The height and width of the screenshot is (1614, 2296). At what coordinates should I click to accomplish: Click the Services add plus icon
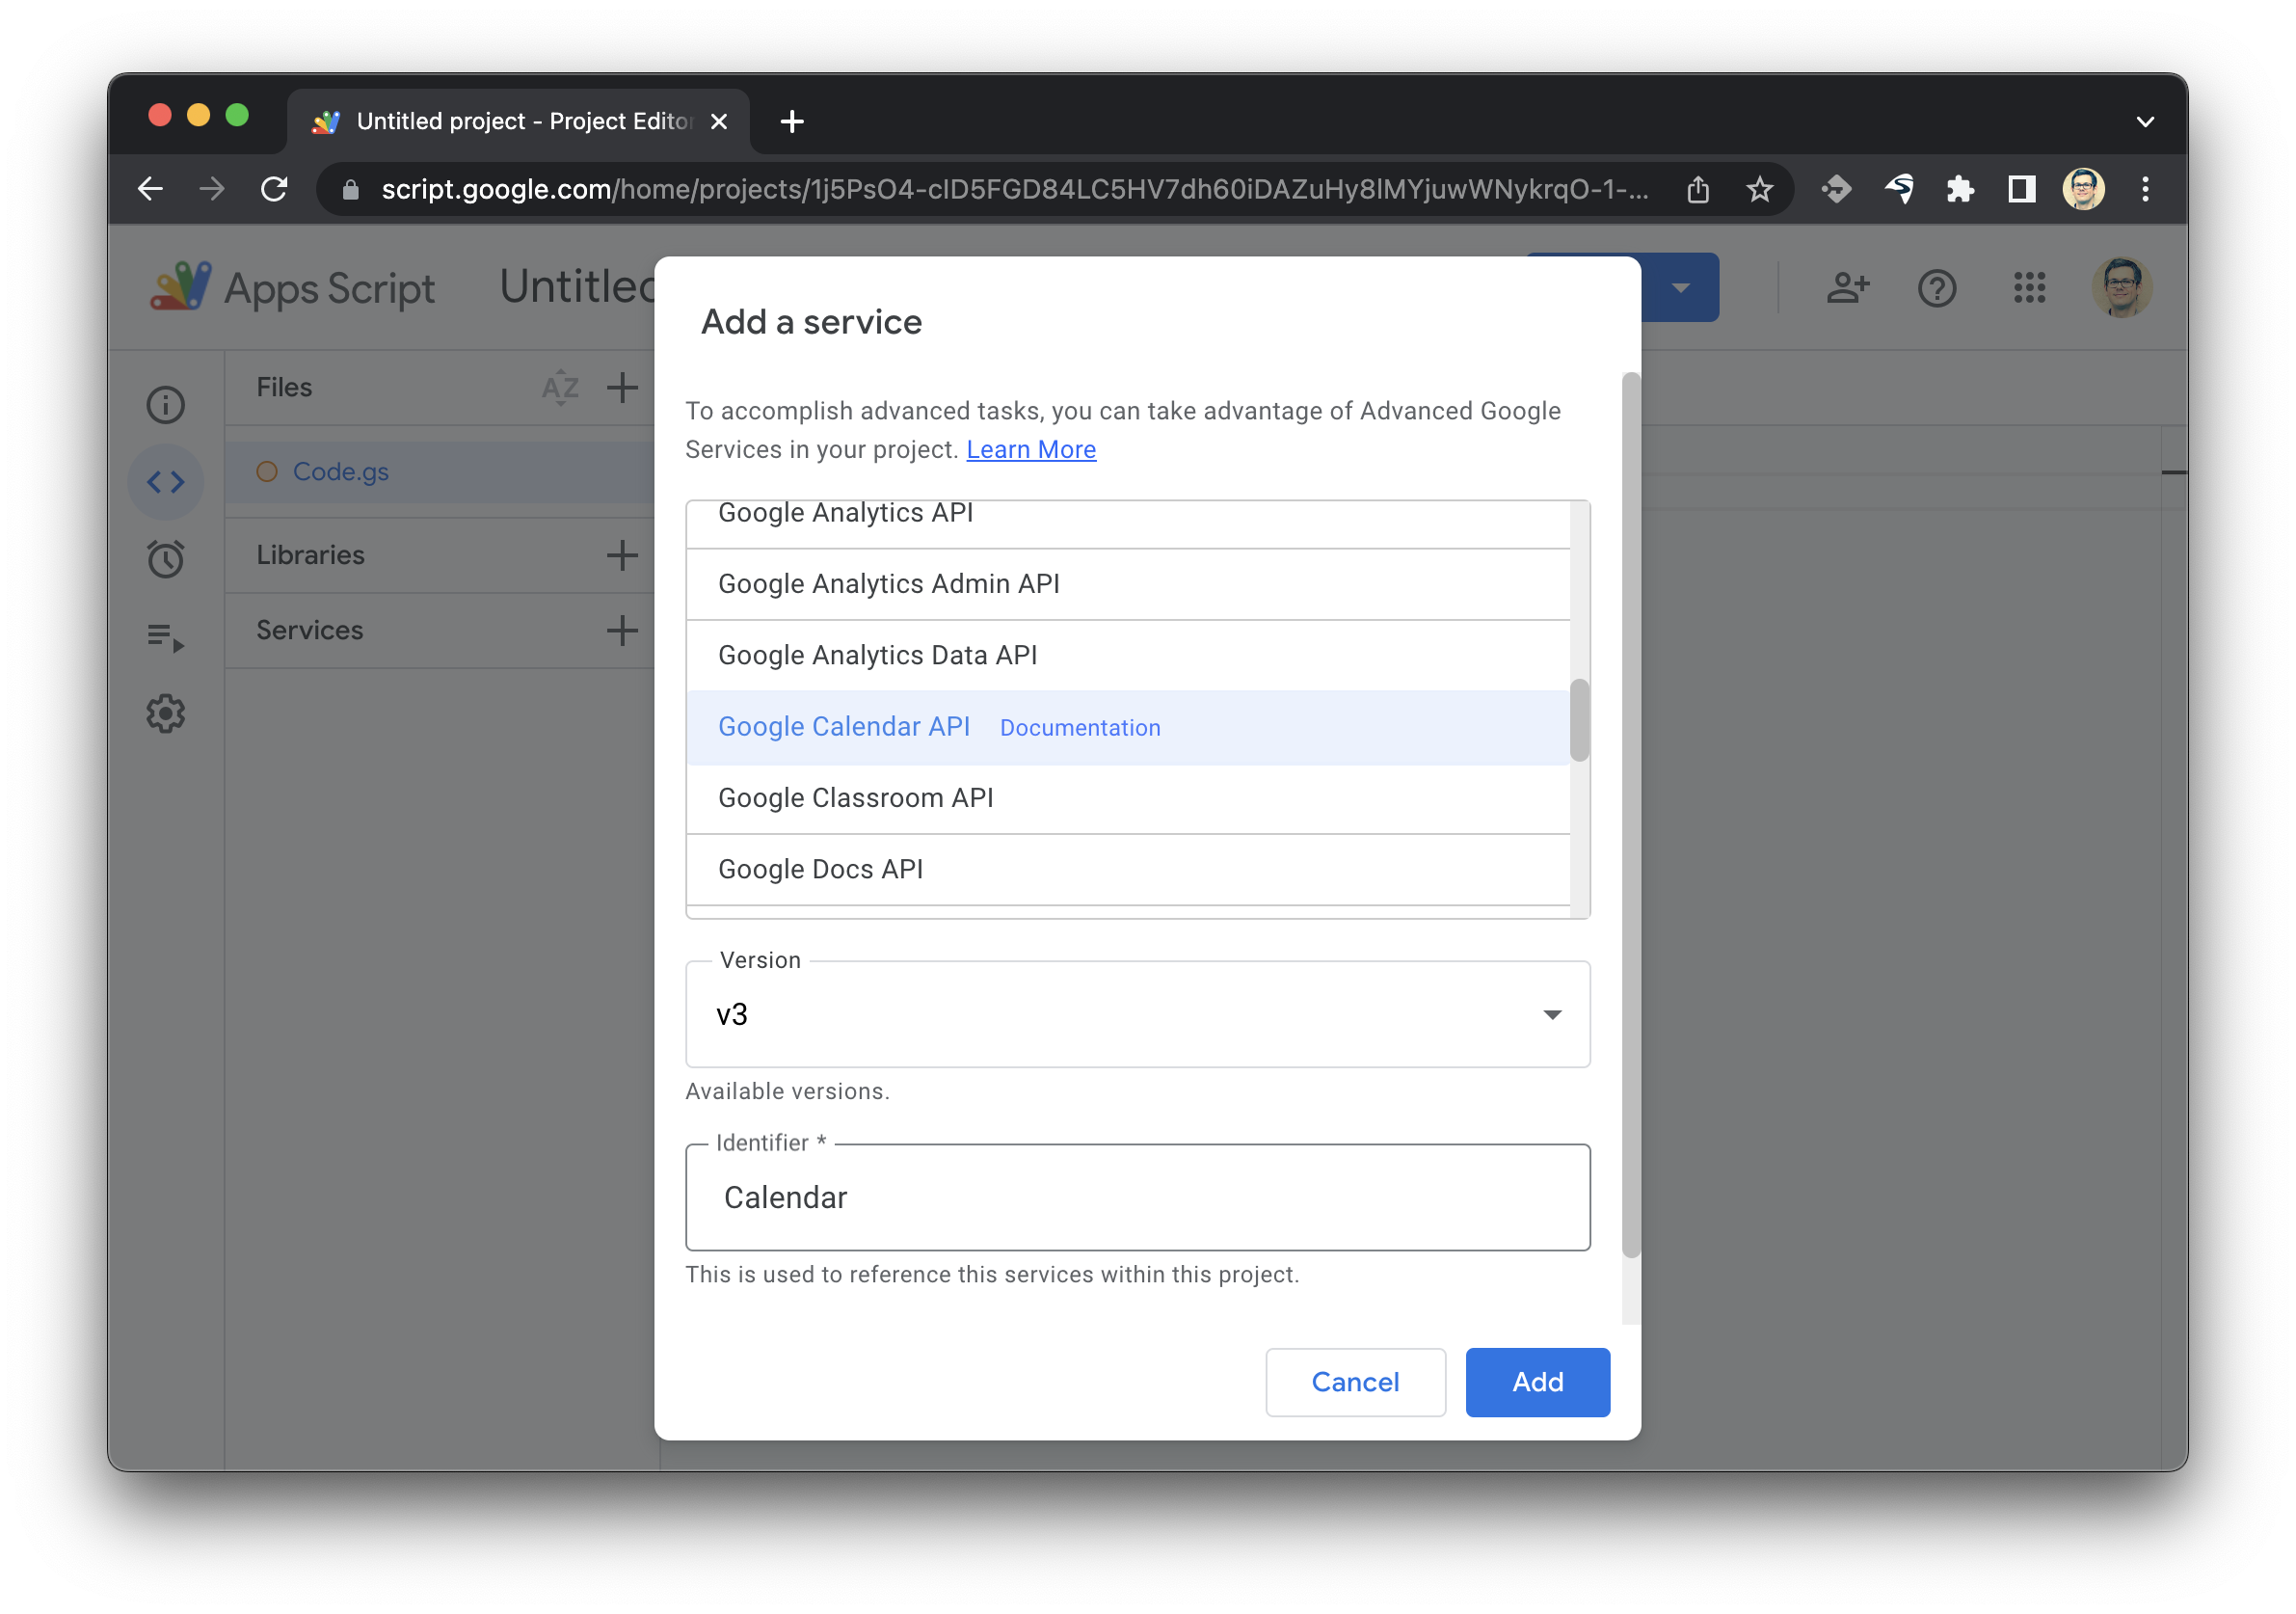(622, 631)
